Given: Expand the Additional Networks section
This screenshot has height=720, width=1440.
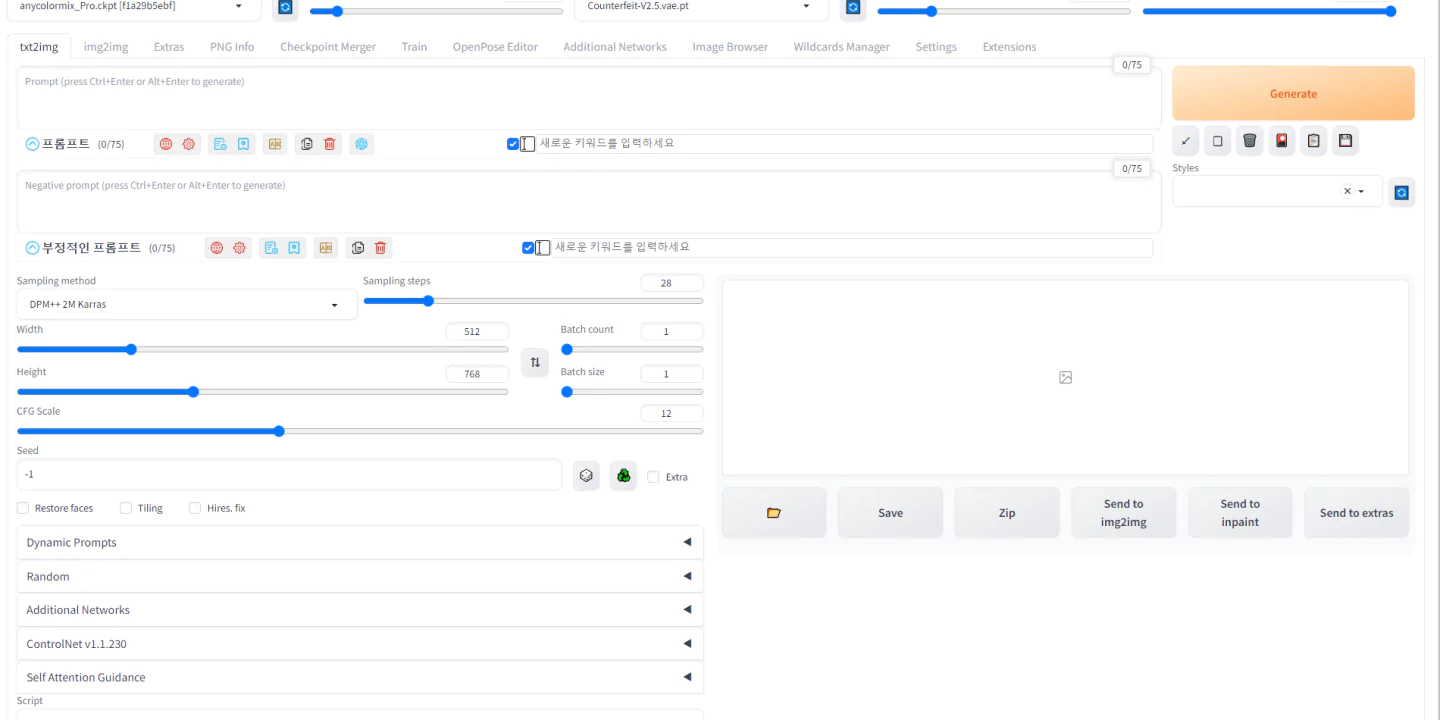Looking at the screenshot, I should tap(360, 610).
